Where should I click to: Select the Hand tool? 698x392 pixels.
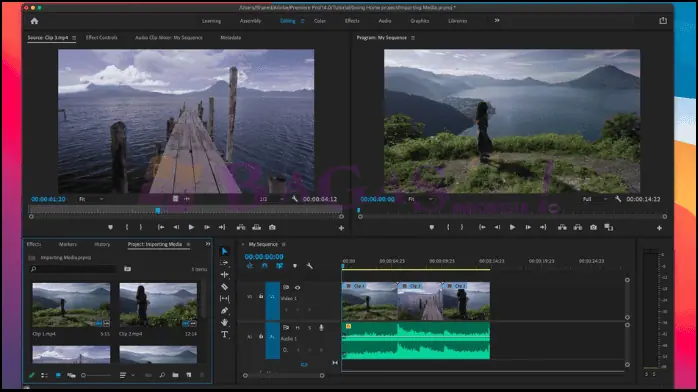(x=224, y=322)
